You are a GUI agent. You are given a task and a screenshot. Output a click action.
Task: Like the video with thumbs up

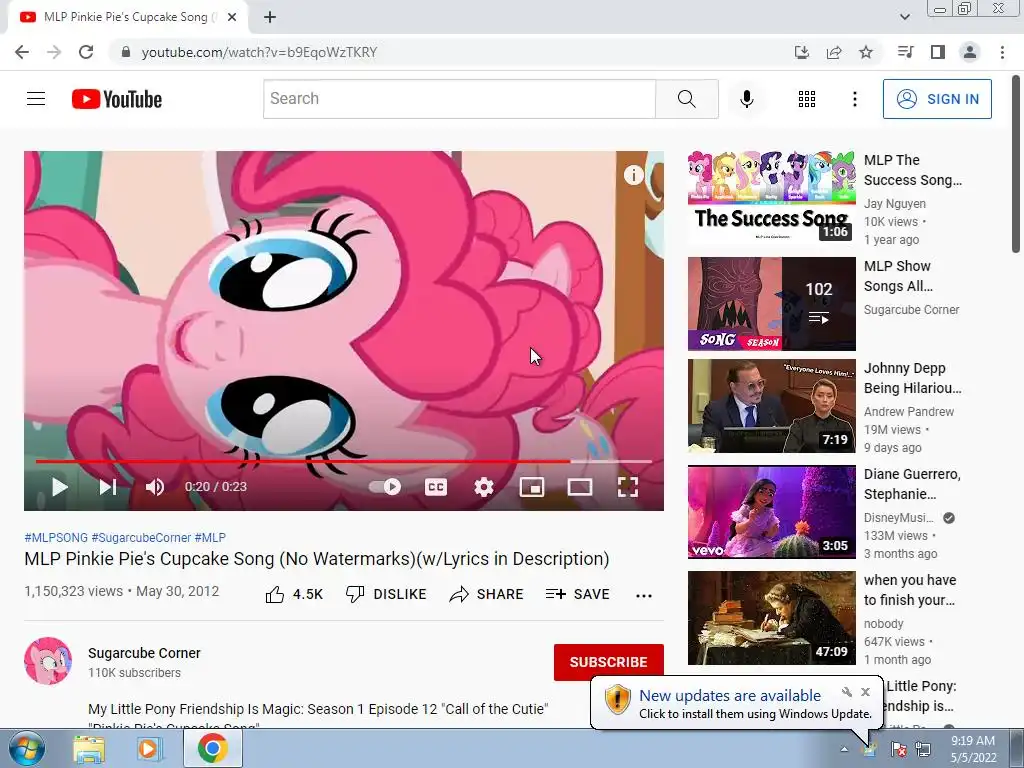(294, 594)
